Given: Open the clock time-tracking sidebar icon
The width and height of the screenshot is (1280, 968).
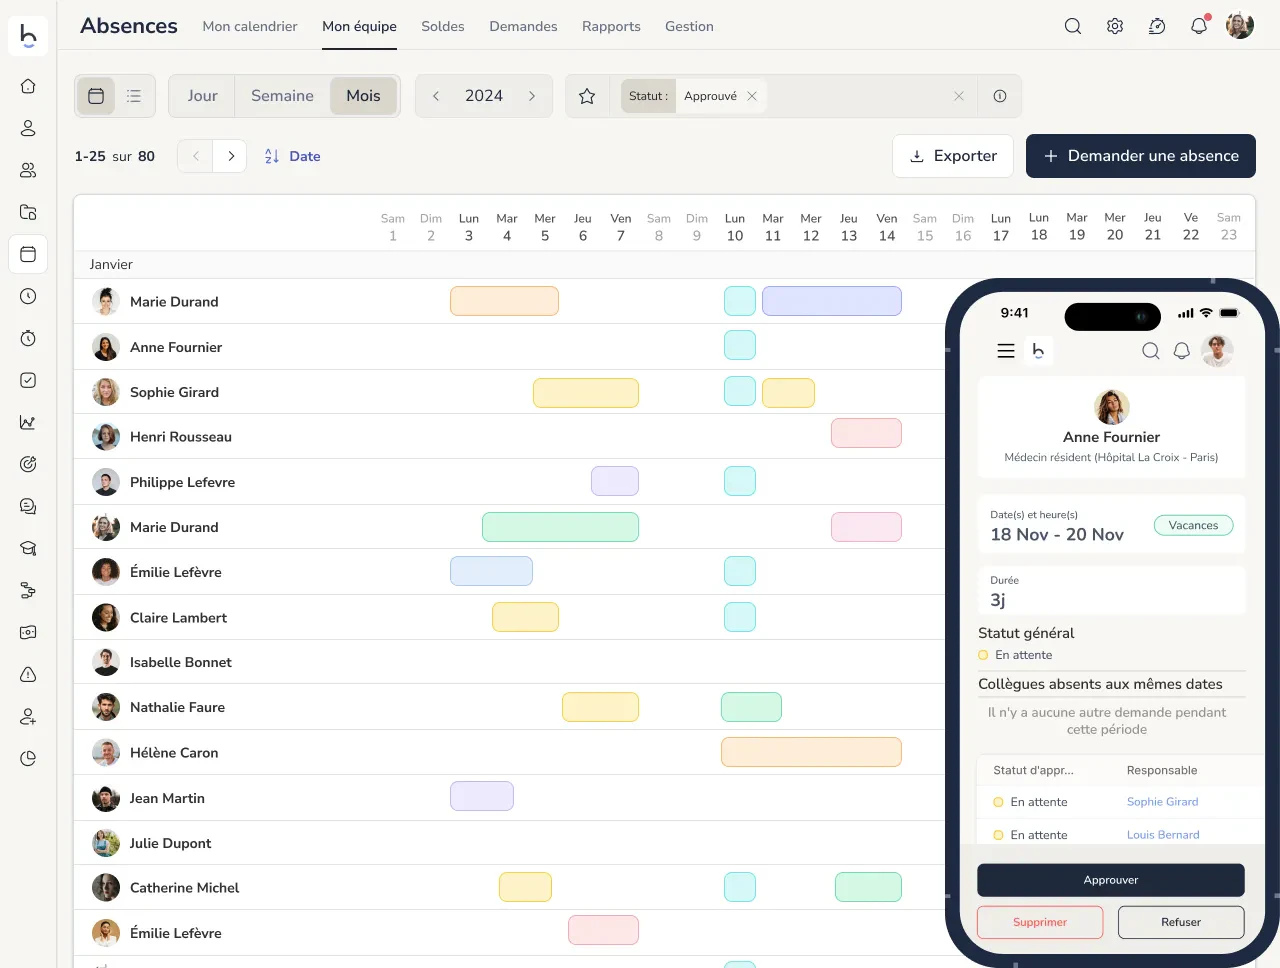Looking at the screenshot, I should coord(28,296).
